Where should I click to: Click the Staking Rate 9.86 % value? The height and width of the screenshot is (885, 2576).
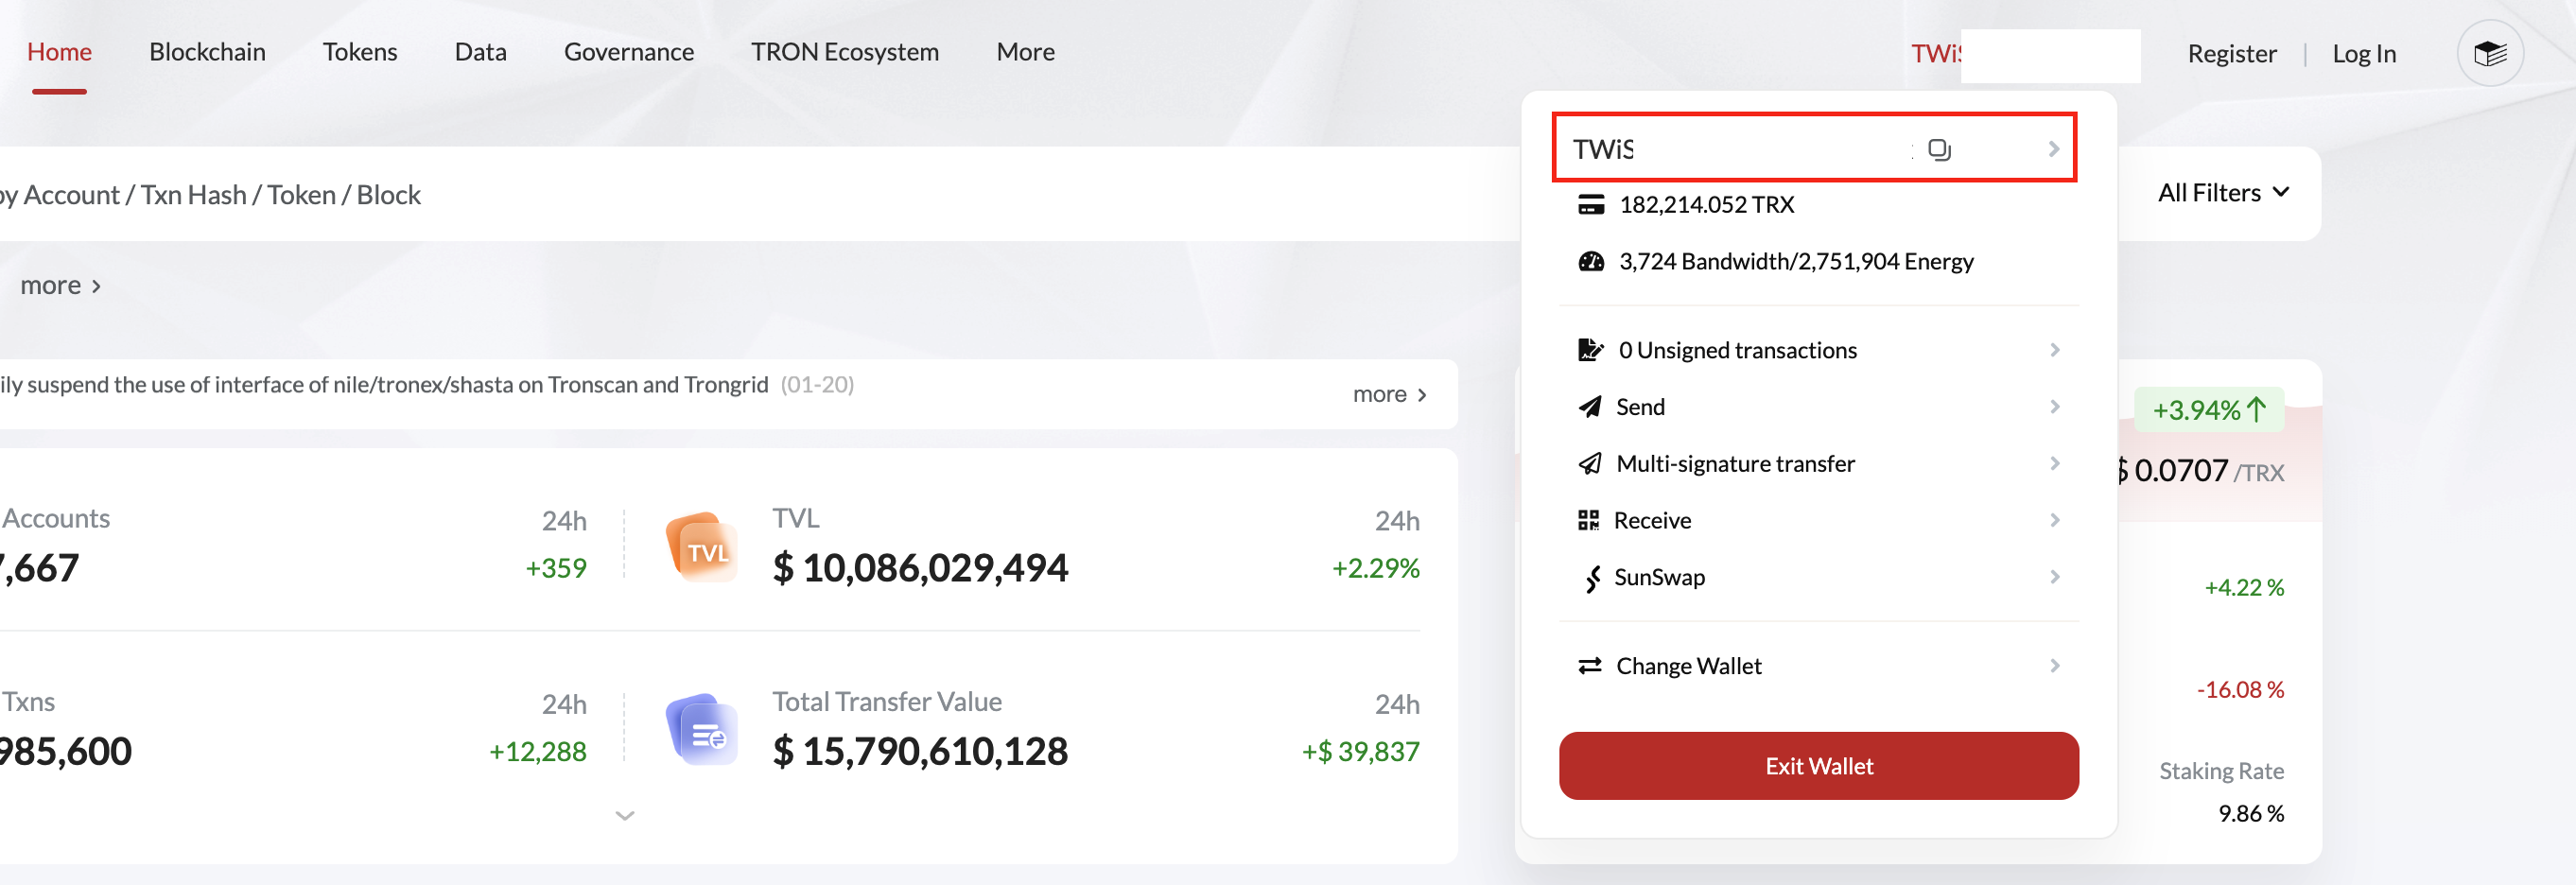click(x=2251, y=814)
